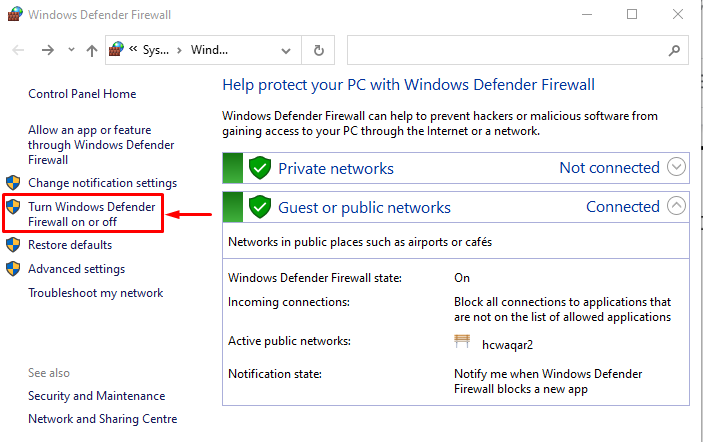
Task: Collapse the Guest or public networks section
Action: [677, 206]
